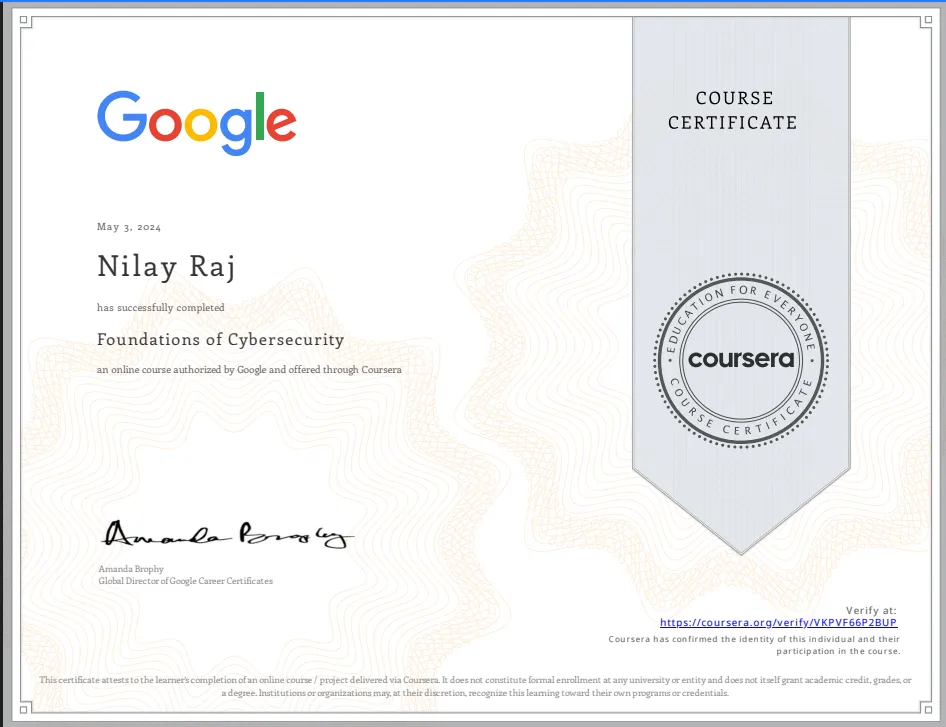
Task: Click the 'Verify at:' label
Action: coord(871,611)
